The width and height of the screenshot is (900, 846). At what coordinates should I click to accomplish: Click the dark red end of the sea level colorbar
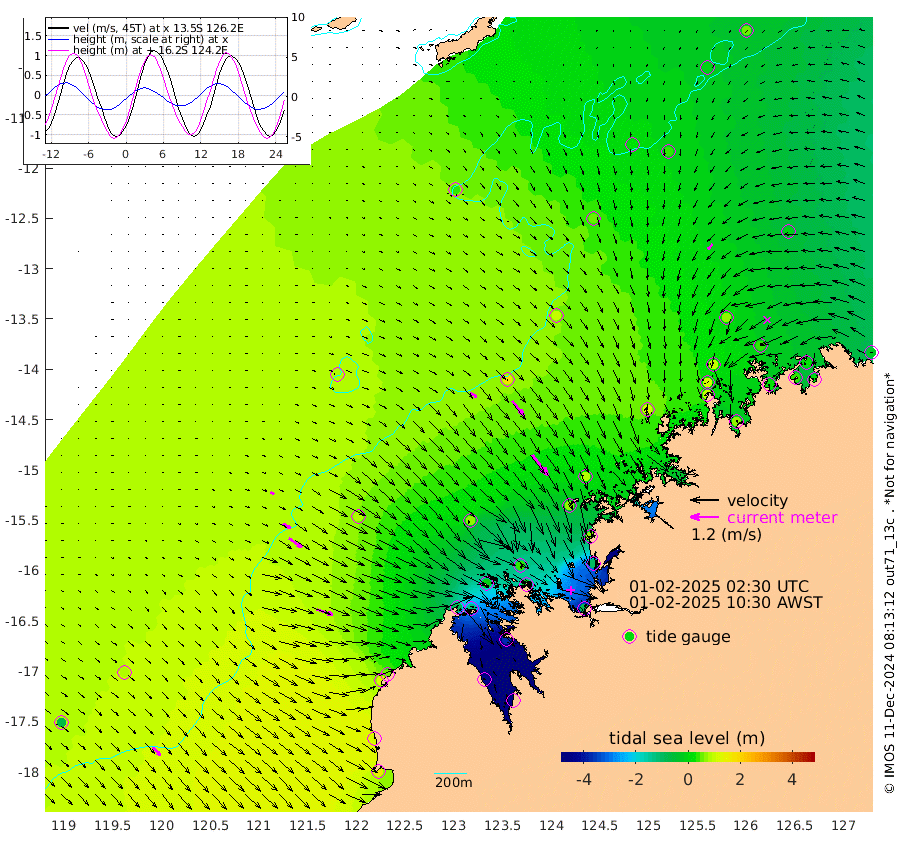(810, 756)
